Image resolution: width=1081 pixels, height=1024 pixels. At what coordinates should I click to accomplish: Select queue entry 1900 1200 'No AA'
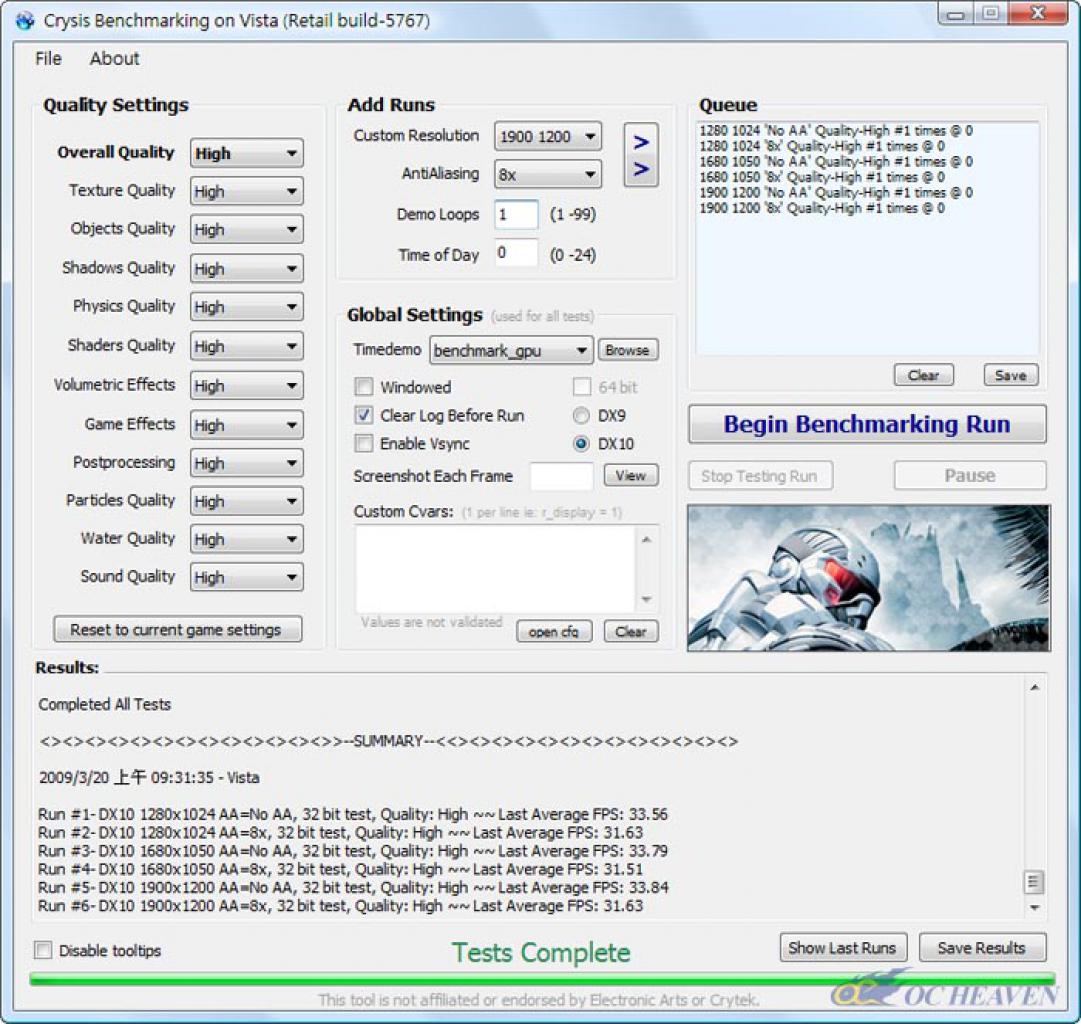(x=836, y=192)
